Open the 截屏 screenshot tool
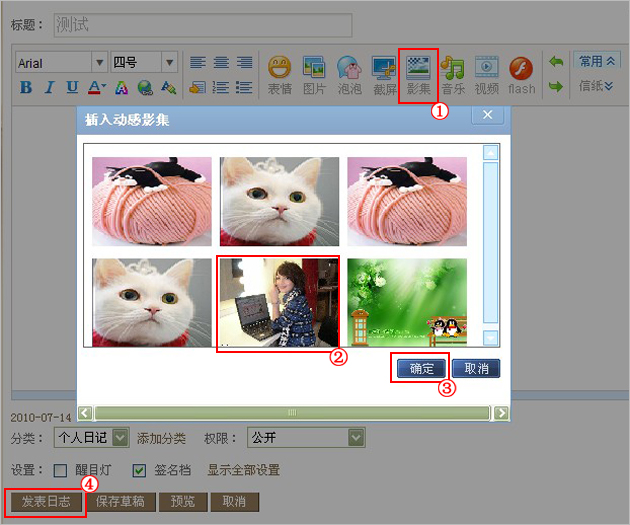The image size is (630, 525). (385, 76)
